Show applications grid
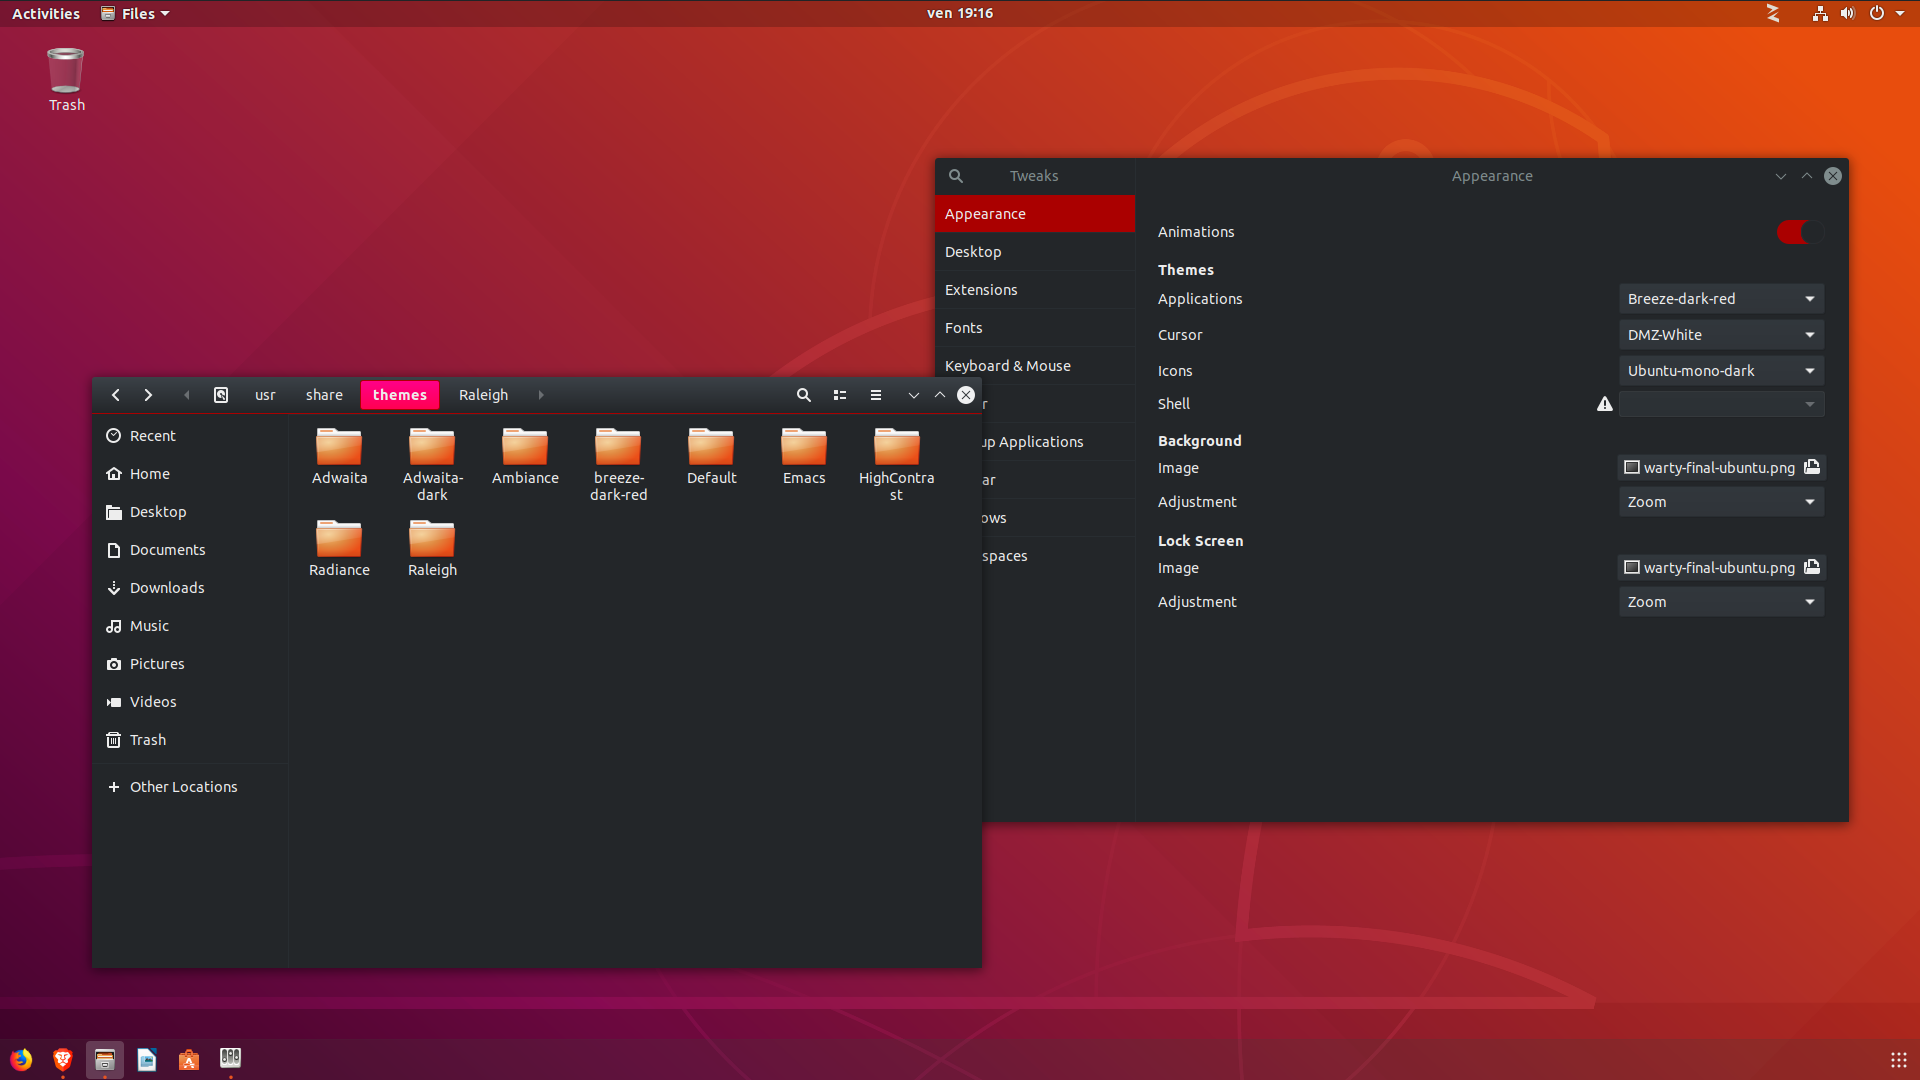Viewport: 1920px width, 1080px height. [x=1898, y=1059]
